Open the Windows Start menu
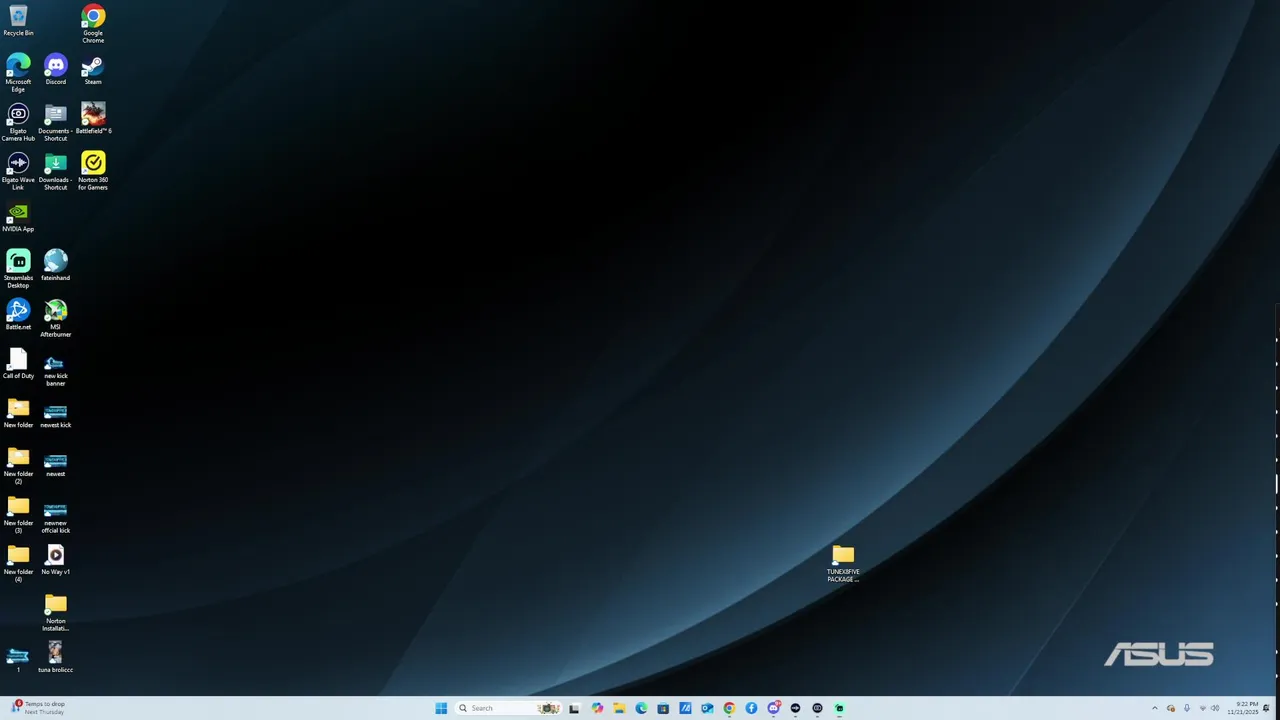Screen dimensions: 1280x720 (x=441, y=708)
